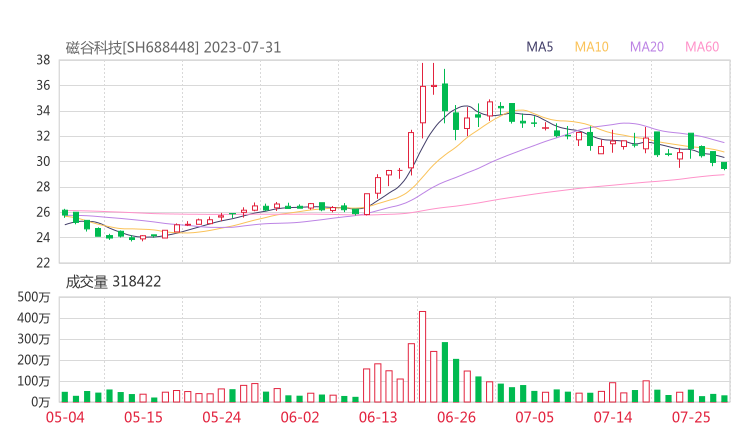Click the 06-26 date axis label
740x440 pixels.
click(x=456, y=417)
